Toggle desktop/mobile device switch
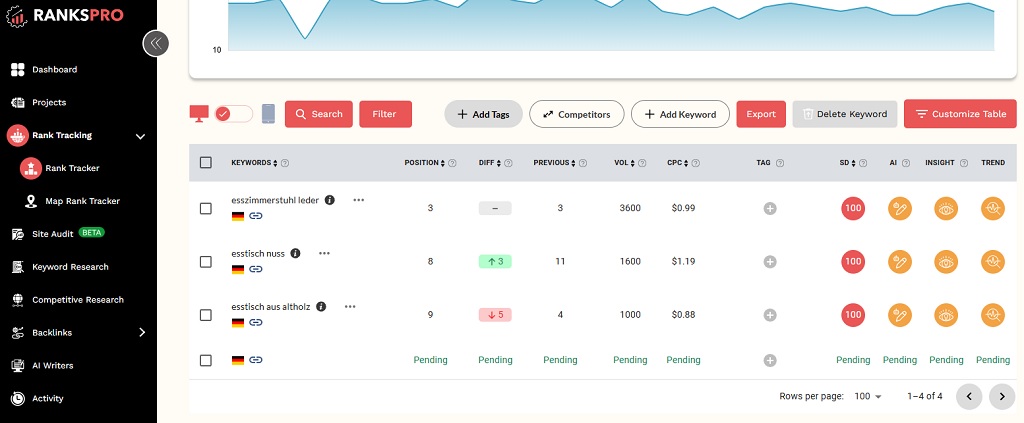Image resolution: width=1024 pixels, height=423 pixels. (x=234, y=114)
